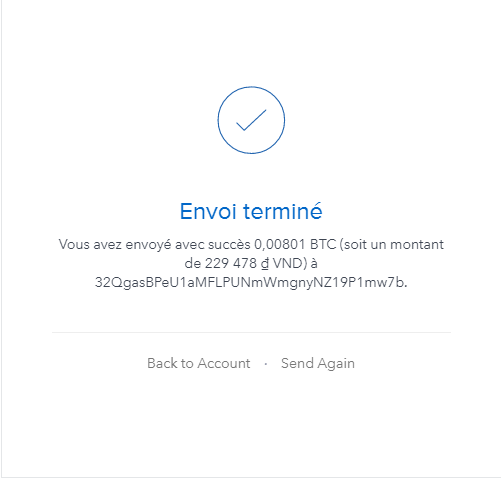Click the word "avec" in the message
Screen dimensions: 501x478
click(189, 245)
